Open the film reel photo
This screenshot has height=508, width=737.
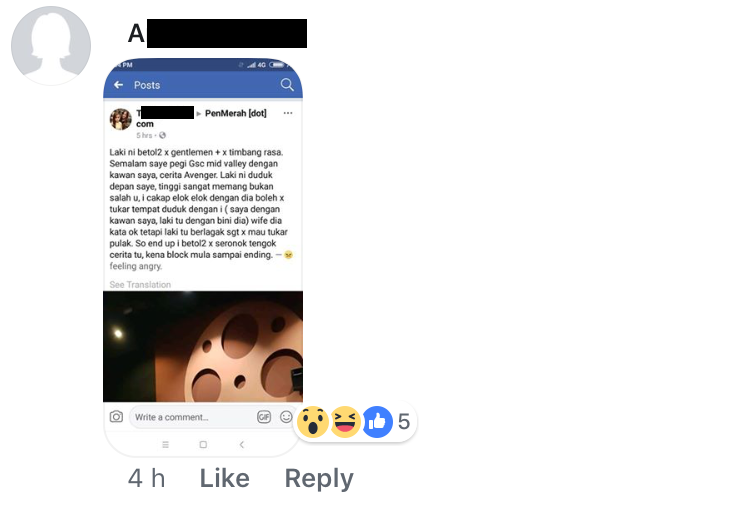[203, 346]
